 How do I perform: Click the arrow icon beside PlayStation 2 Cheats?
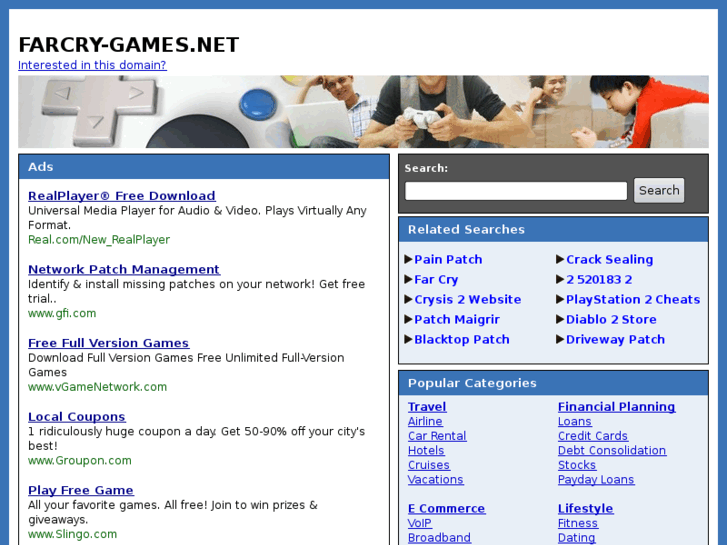tap(560, 299)
